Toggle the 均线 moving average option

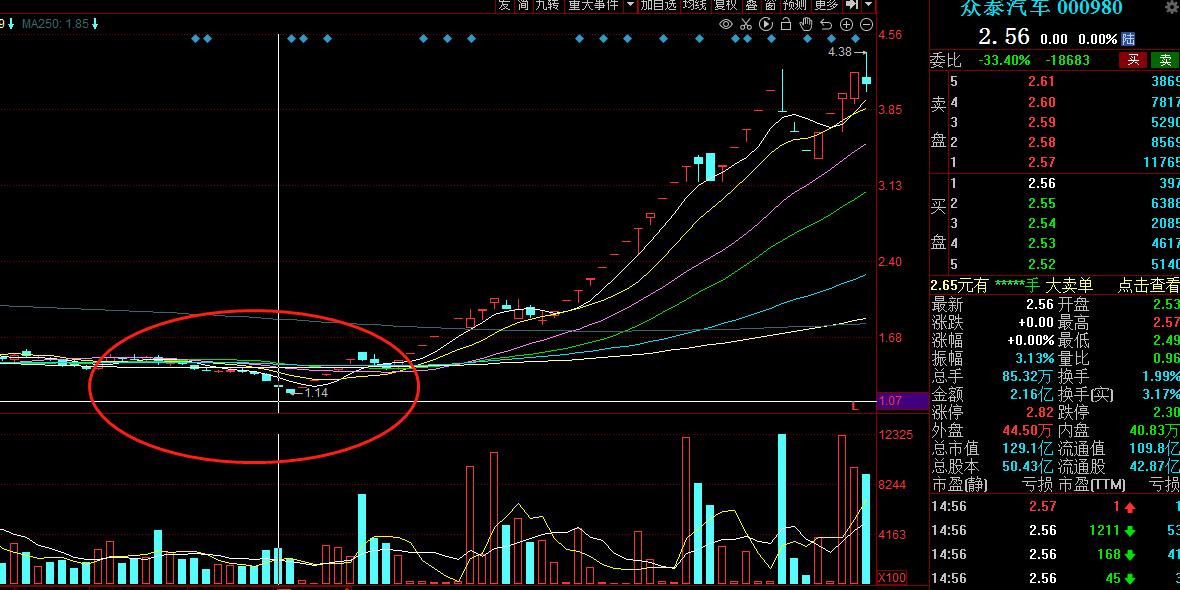pos(695,5)
